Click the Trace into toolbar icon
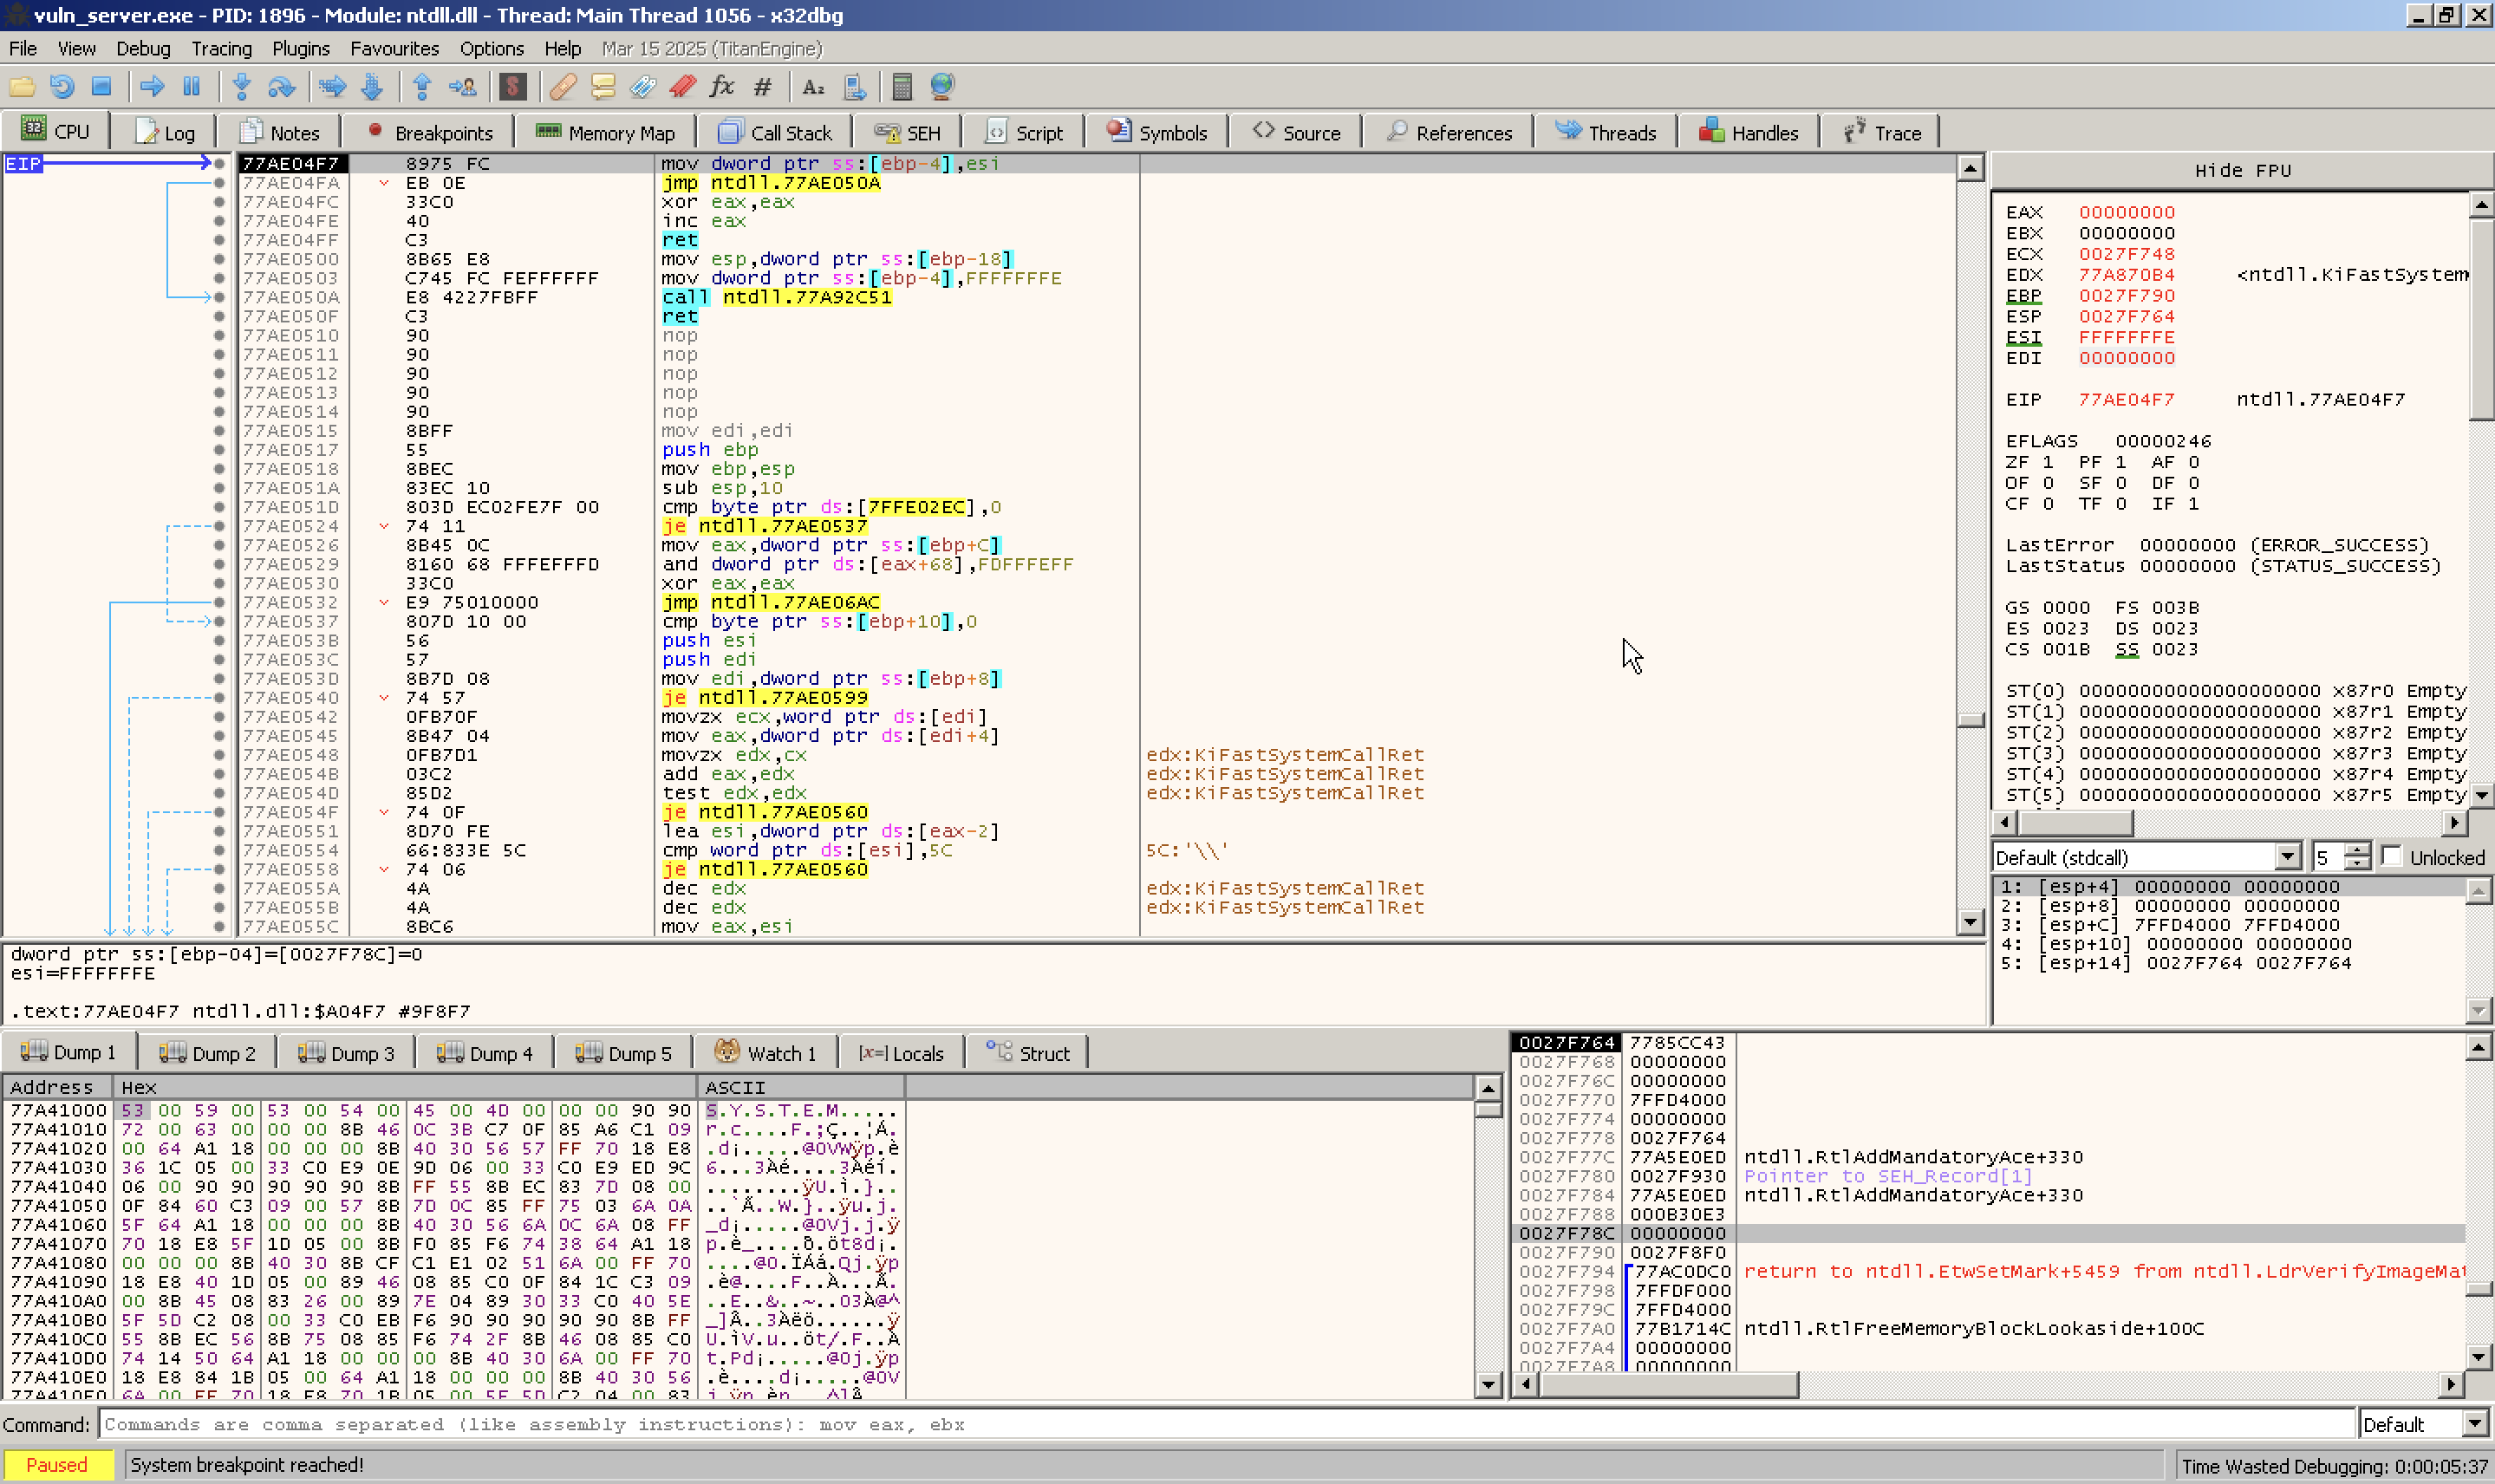Image resolution: width=2495 pixels, height=1484 pixels. point(332,87)
